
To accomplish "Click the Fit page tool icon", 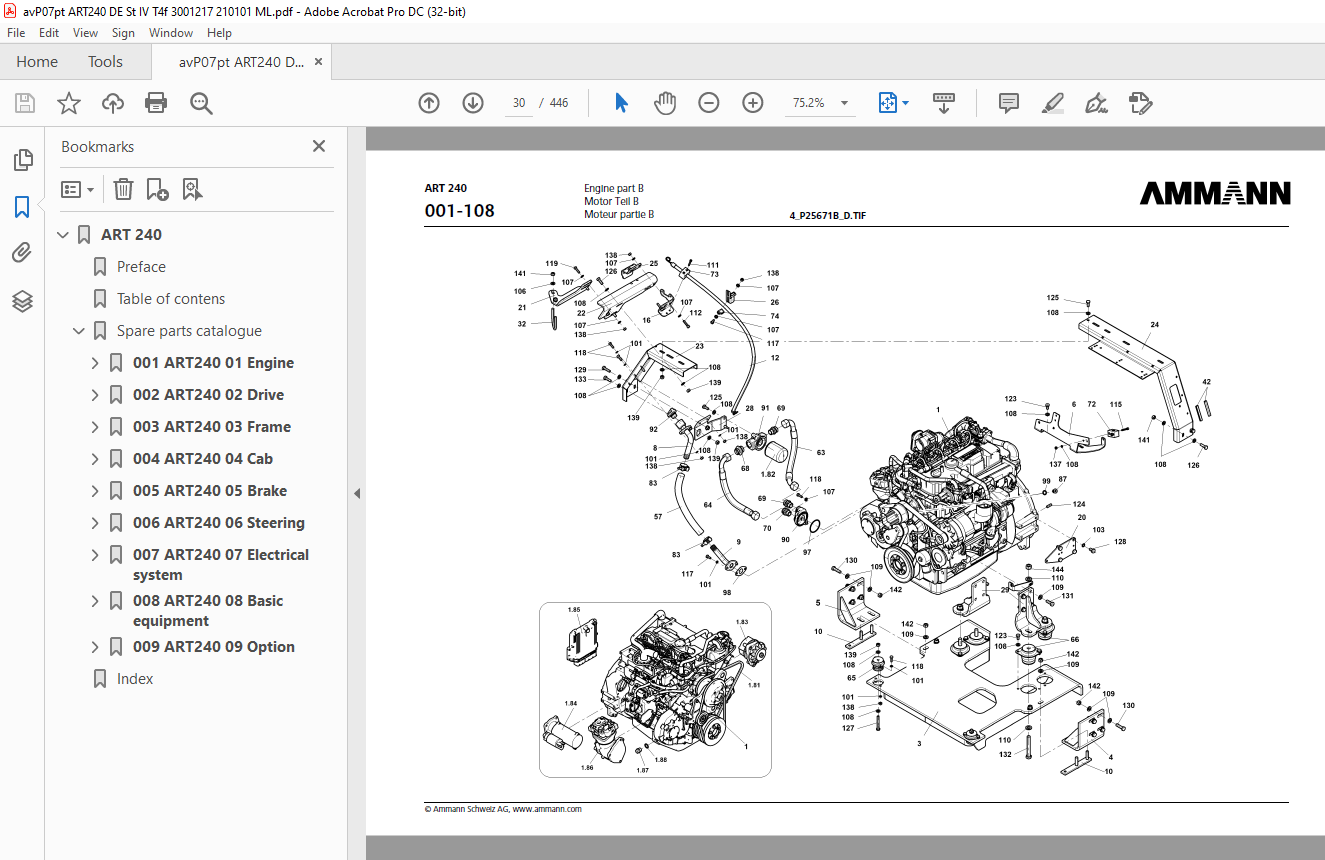I will pos(888,103).
